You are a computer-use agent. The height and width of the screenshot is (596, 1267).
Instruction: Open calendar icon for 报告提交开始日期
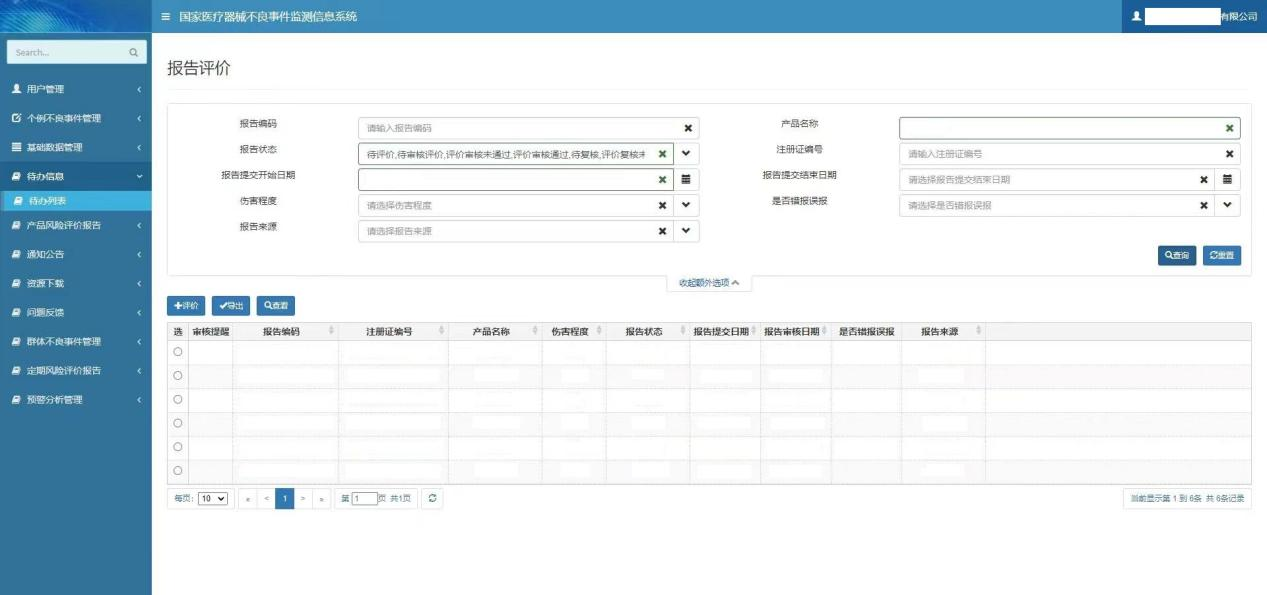coord(686,180)
